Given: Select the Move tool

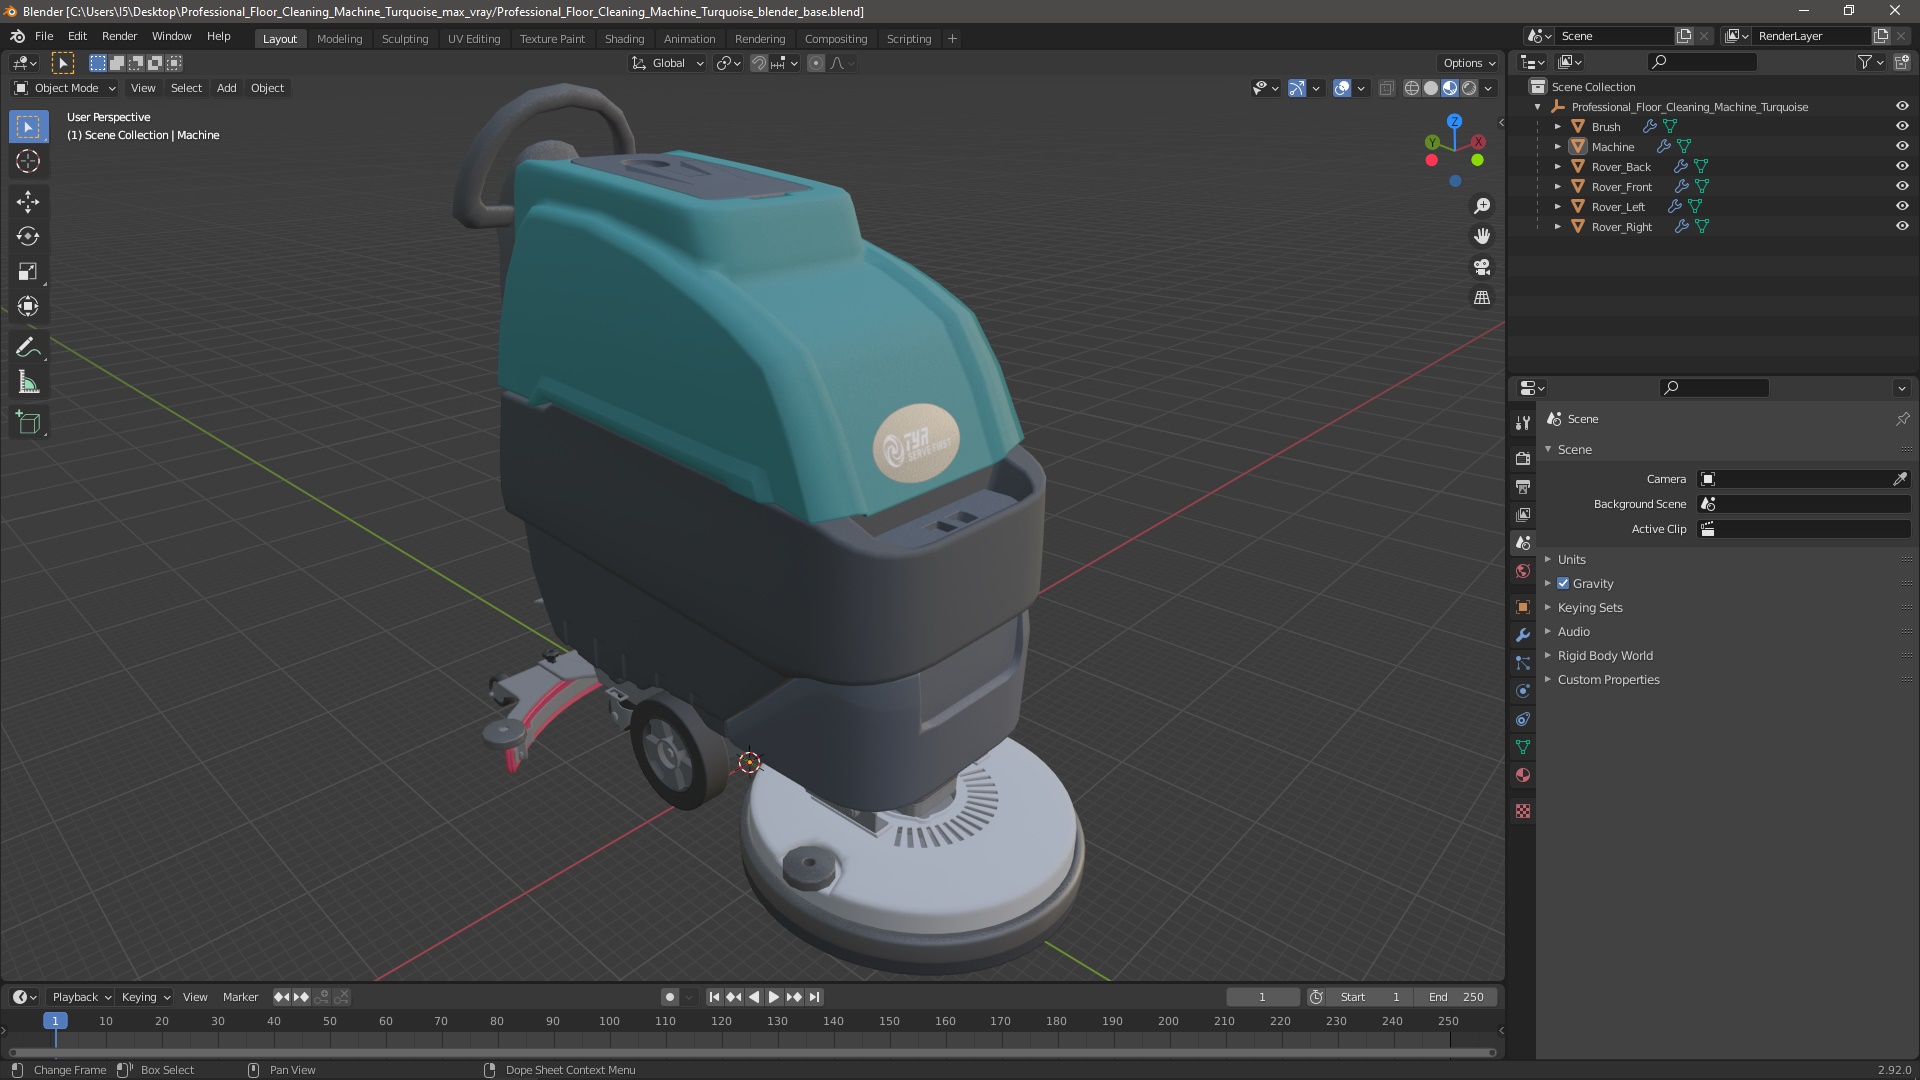Looking at the screenshot, I should coord(28,202).
